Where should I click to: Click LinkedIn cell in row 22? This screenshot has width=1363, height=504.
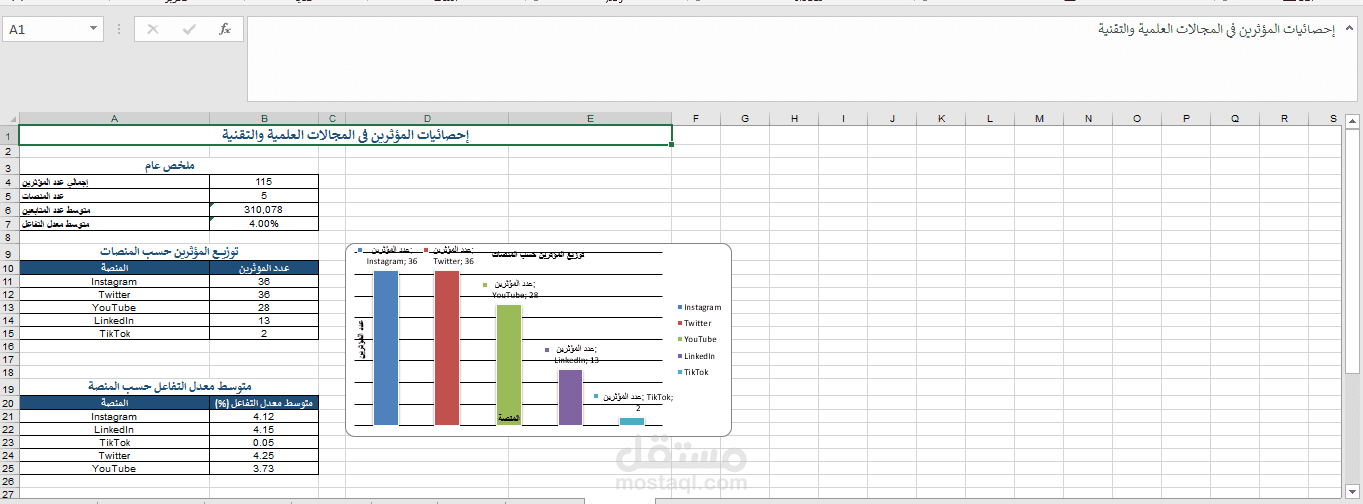coord(114,429)
